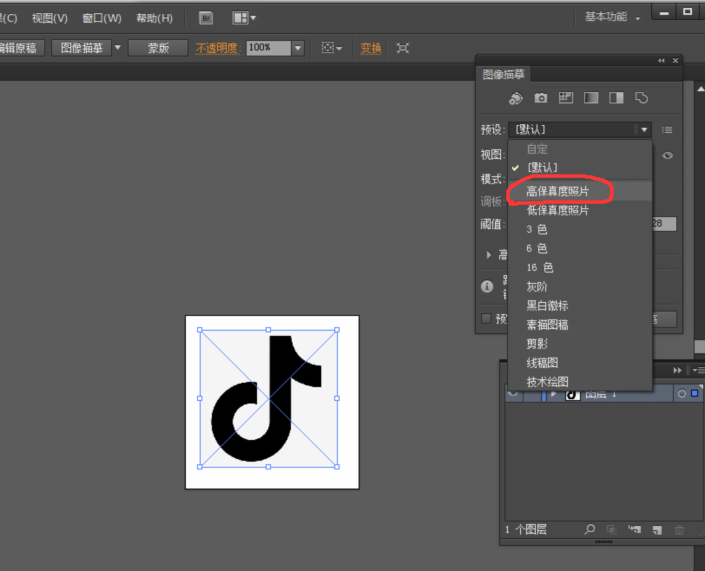
Task: Click the 蒙版 button
Action: click(158, 48)
